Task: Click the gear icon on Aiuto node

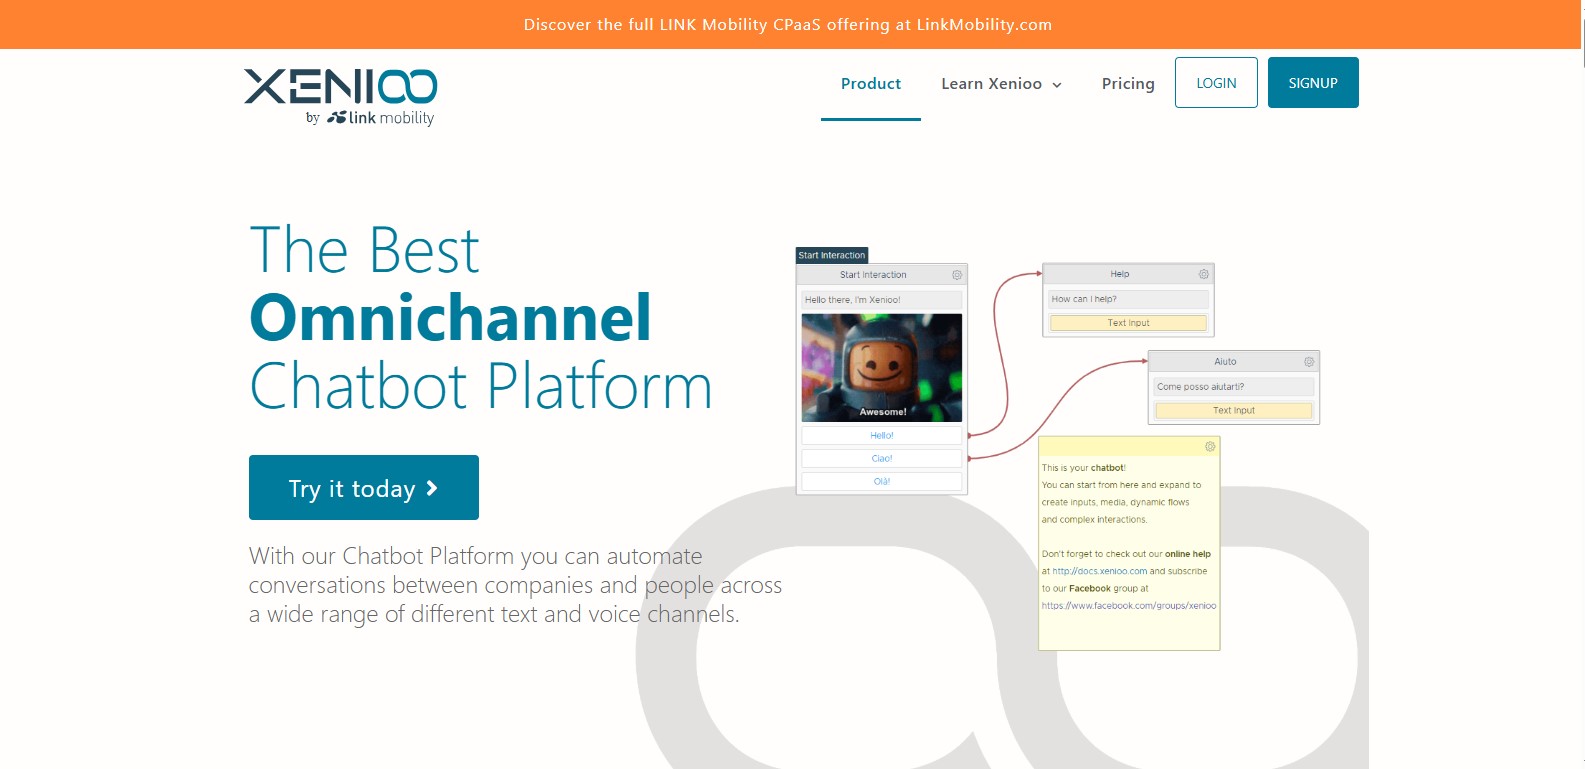Action: (x=1309, y=362)
